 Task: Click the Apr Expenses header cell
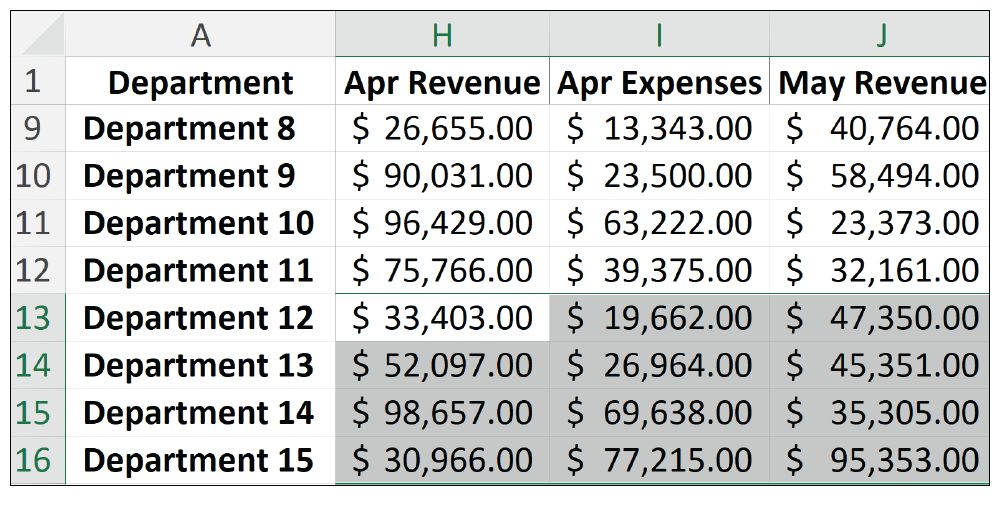[x=659, y=82]
